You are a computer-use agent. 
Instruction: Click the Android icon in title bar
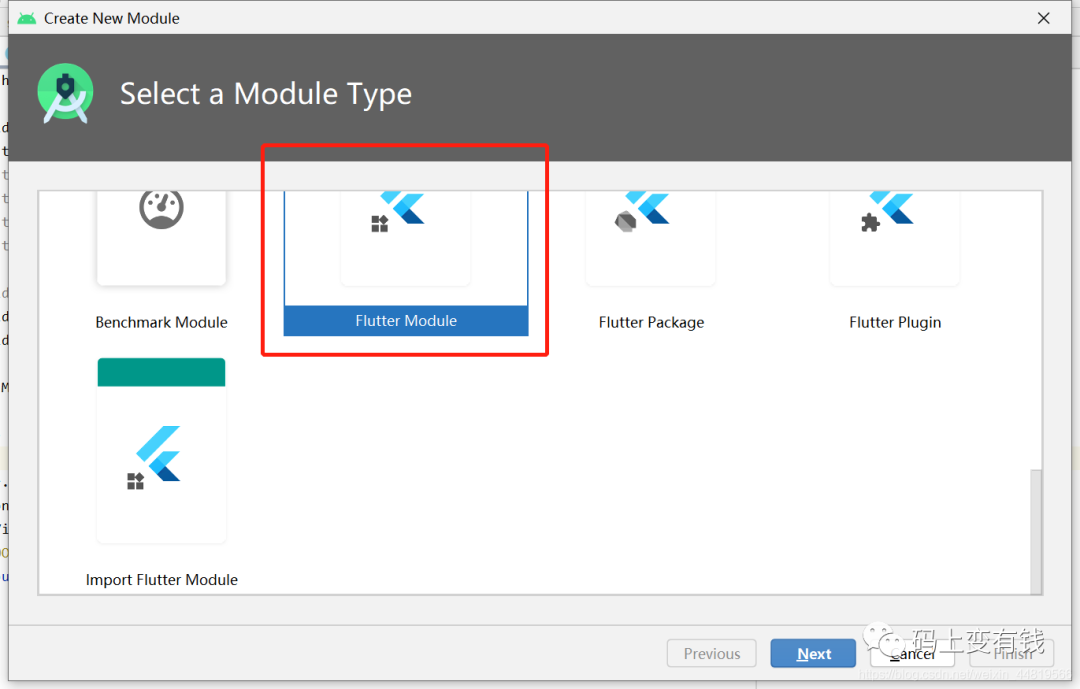(x=27, y=19)
